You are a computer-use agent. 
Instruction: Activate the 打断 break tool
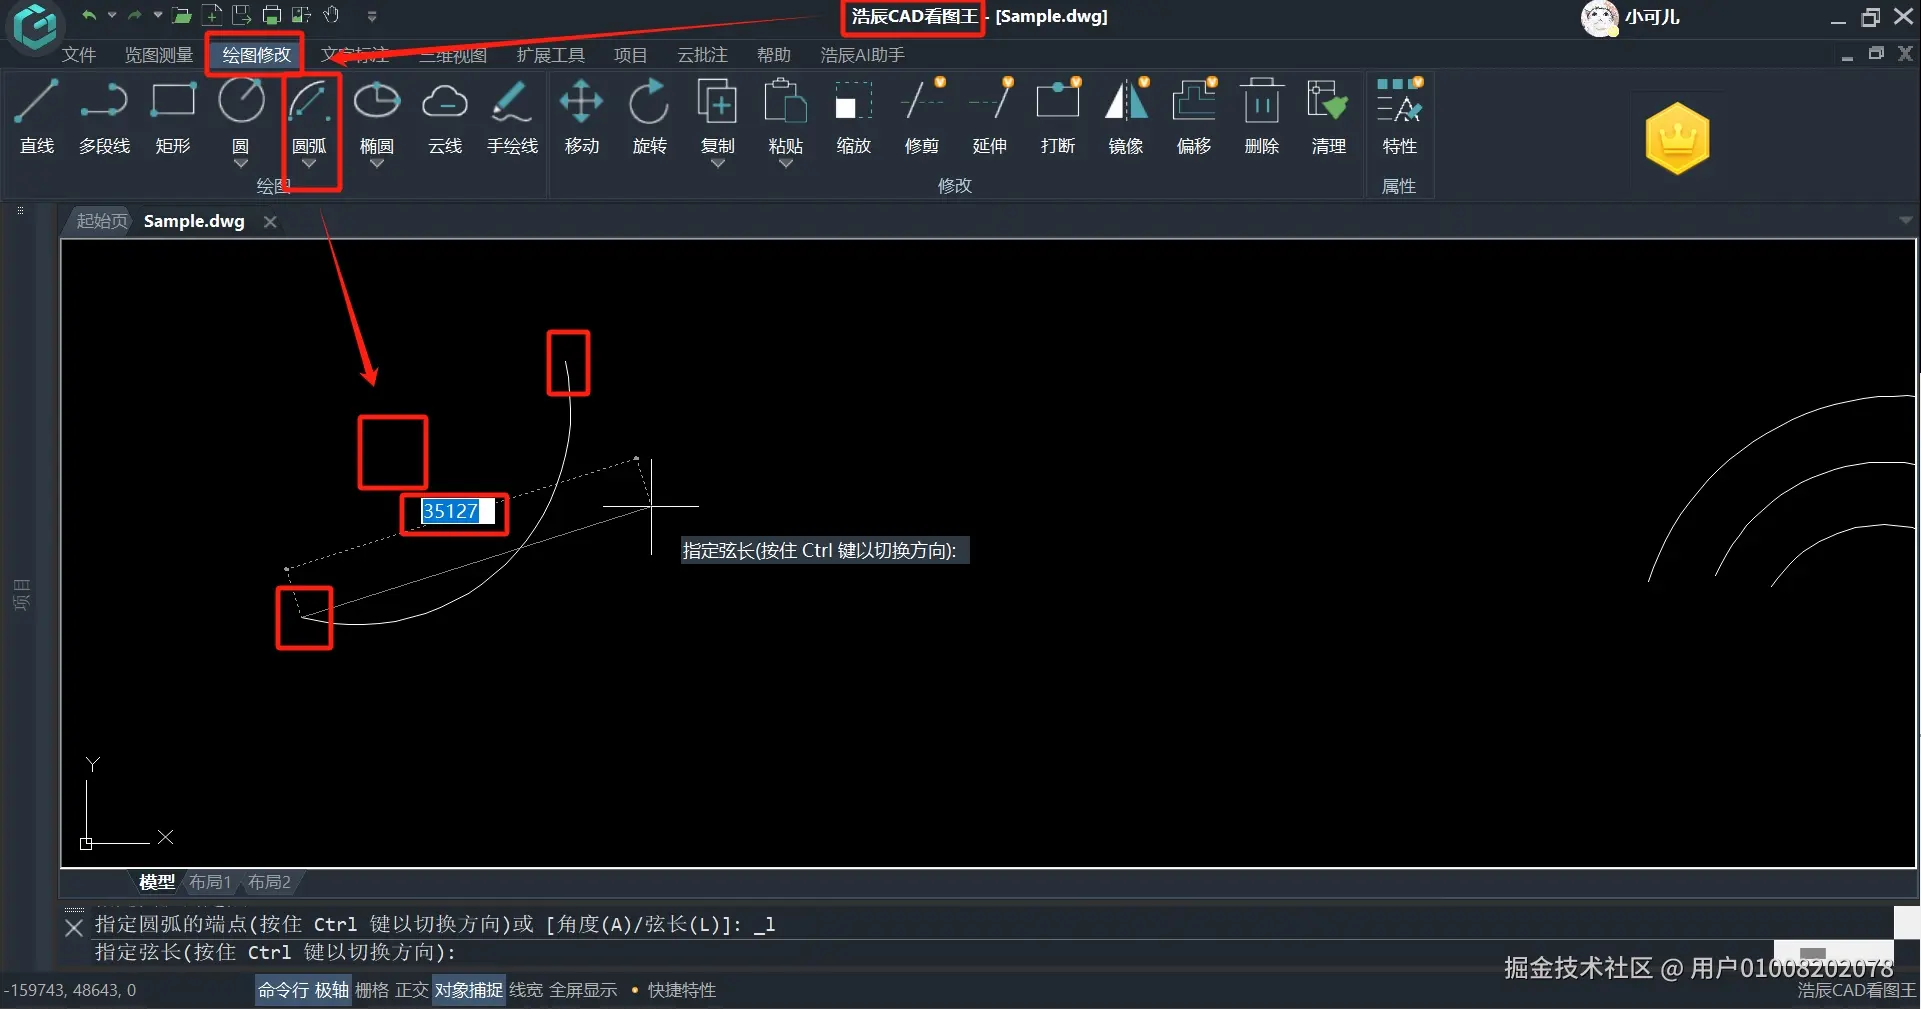[1057, 117]
